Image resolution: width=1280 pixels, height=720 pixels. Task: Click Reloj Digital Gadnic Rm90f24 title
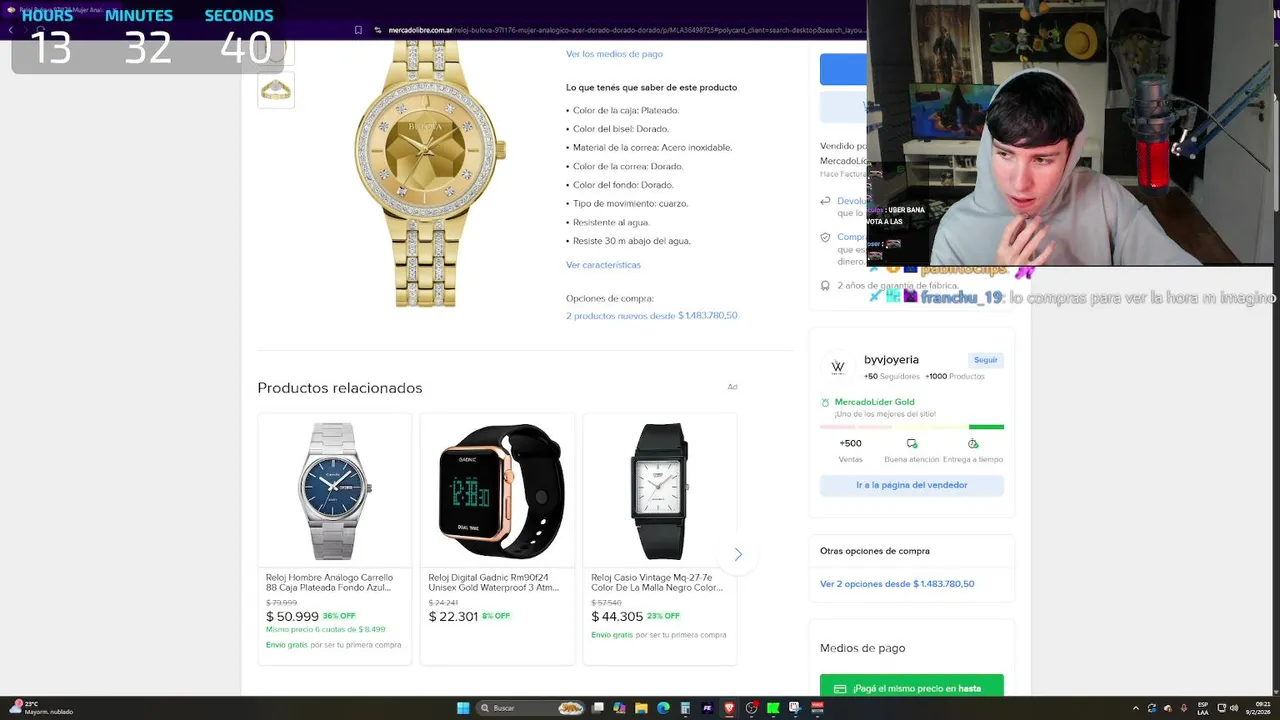(x=496, y=582)
